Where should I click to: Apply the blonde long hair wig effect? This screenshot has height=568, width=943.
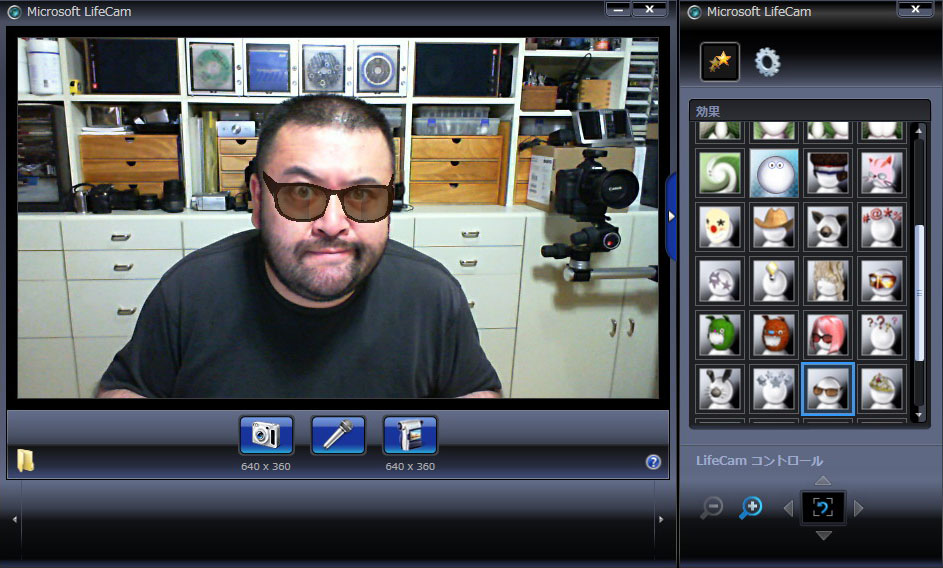(x=828, y=281)
